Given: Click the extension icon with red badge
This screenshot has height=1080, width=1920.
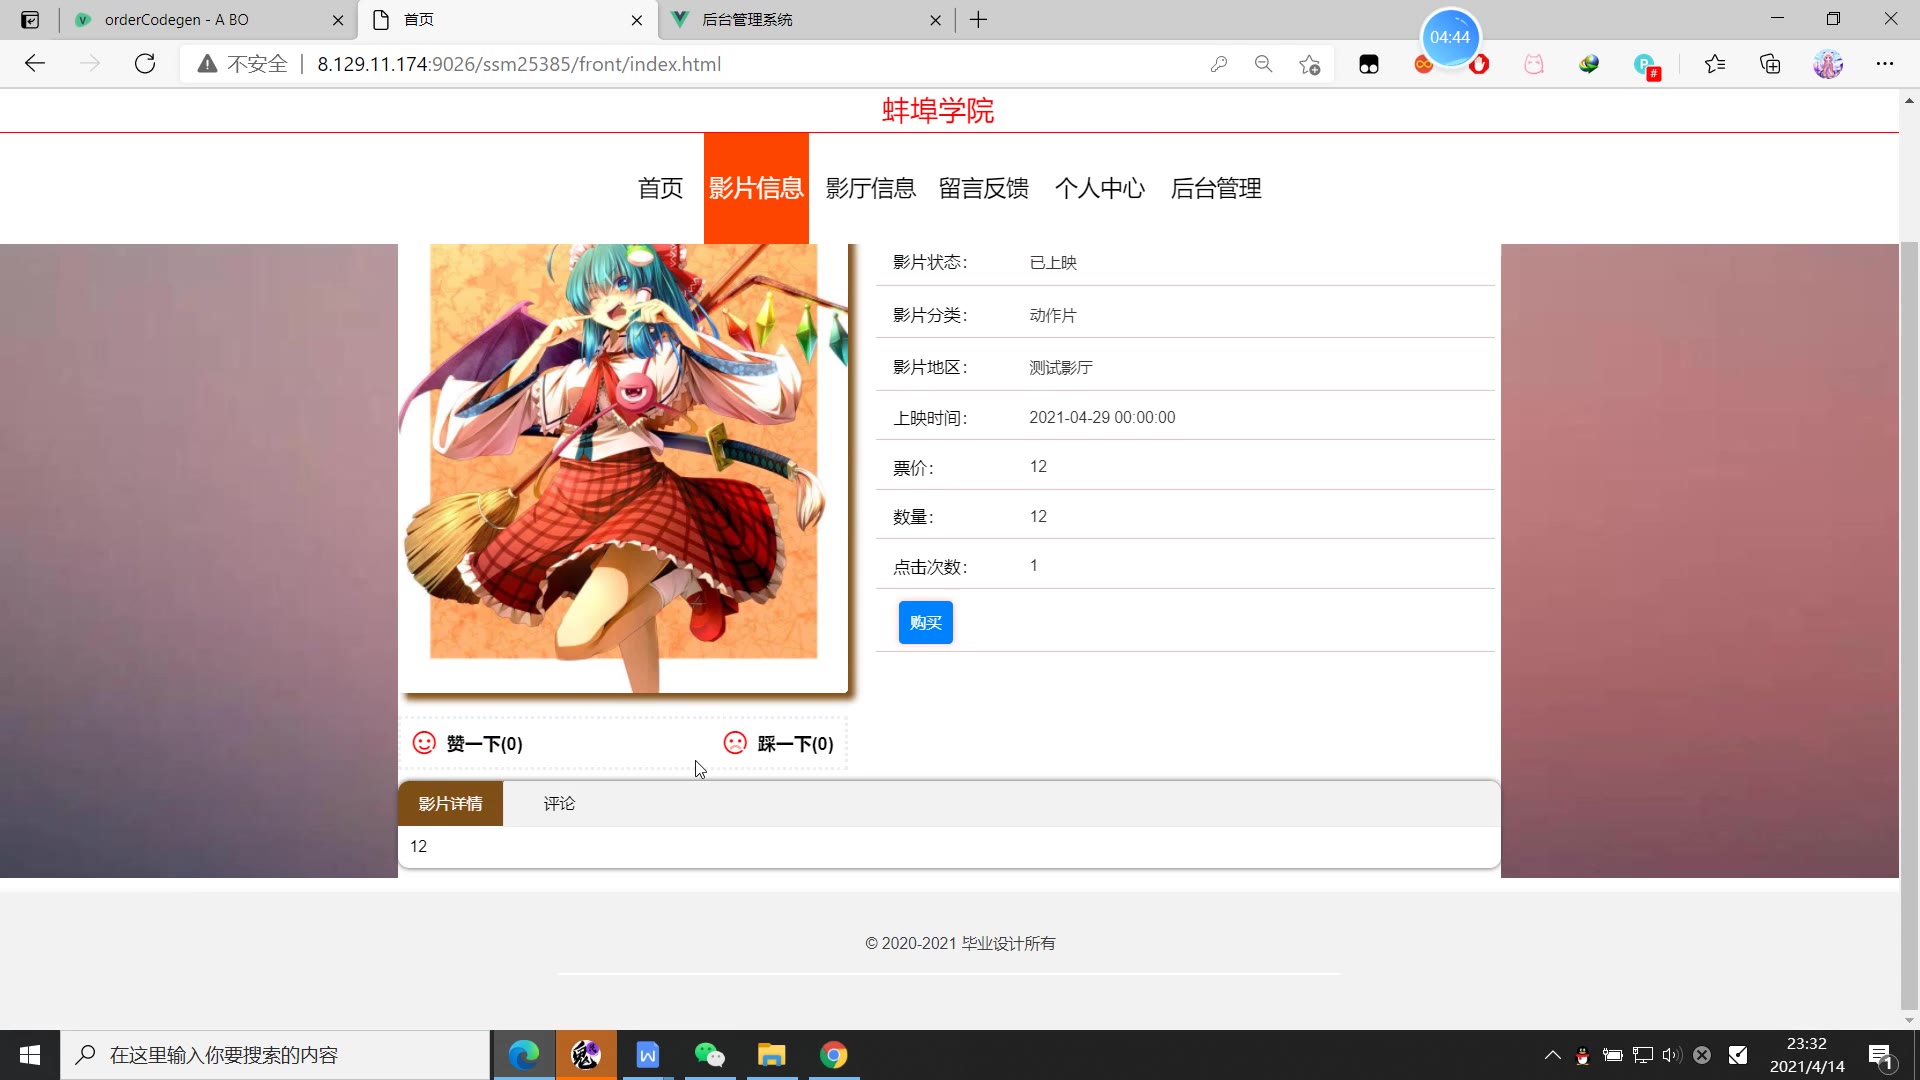Looking at the screenshot, I should [x=1646, y=66].
